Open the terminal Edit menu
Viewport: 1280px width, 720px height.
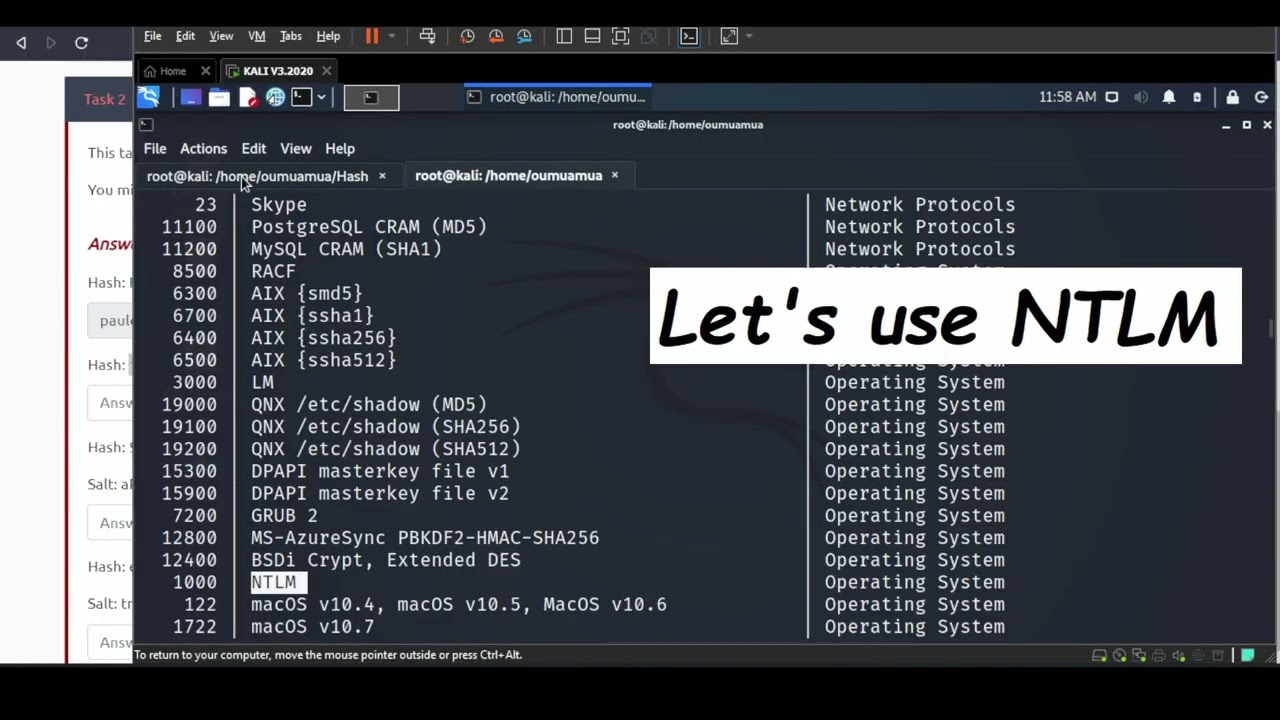[x=253, y=148]
